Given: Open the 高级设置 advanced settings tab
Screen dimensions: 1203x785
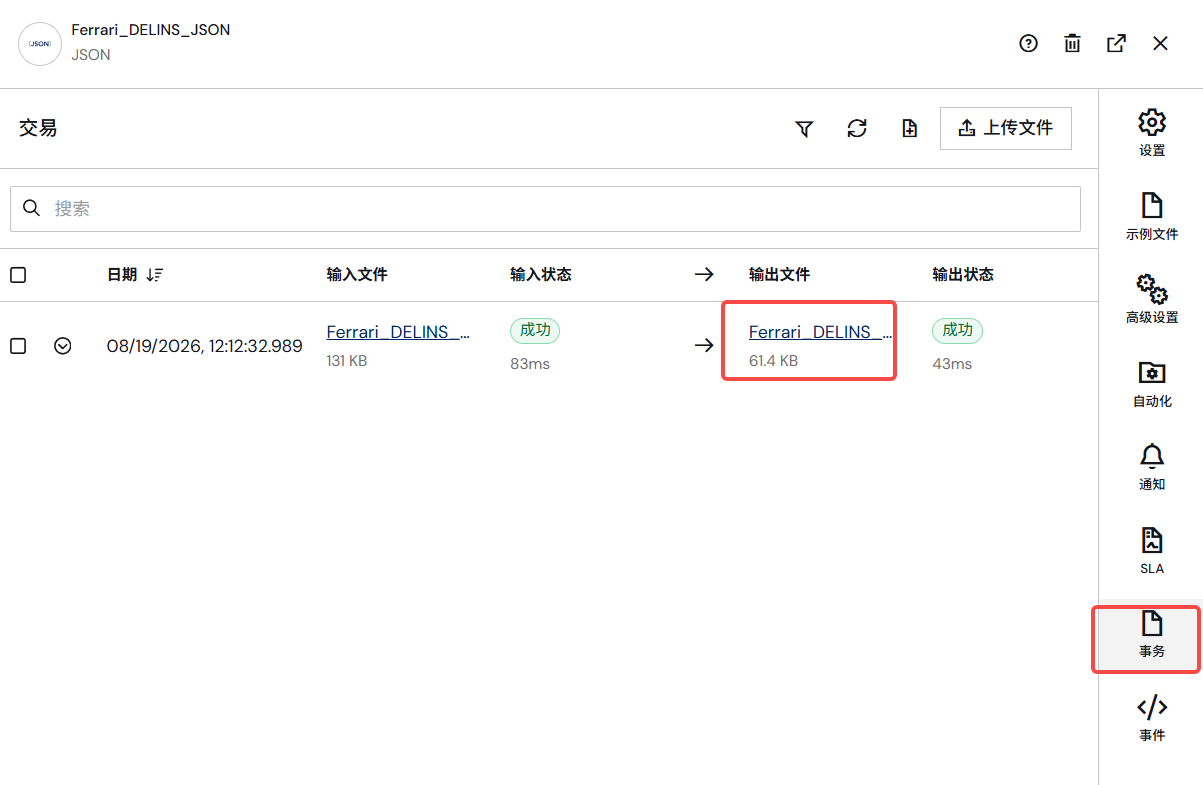Looking at the screenshot, I should click(1152, 300).
